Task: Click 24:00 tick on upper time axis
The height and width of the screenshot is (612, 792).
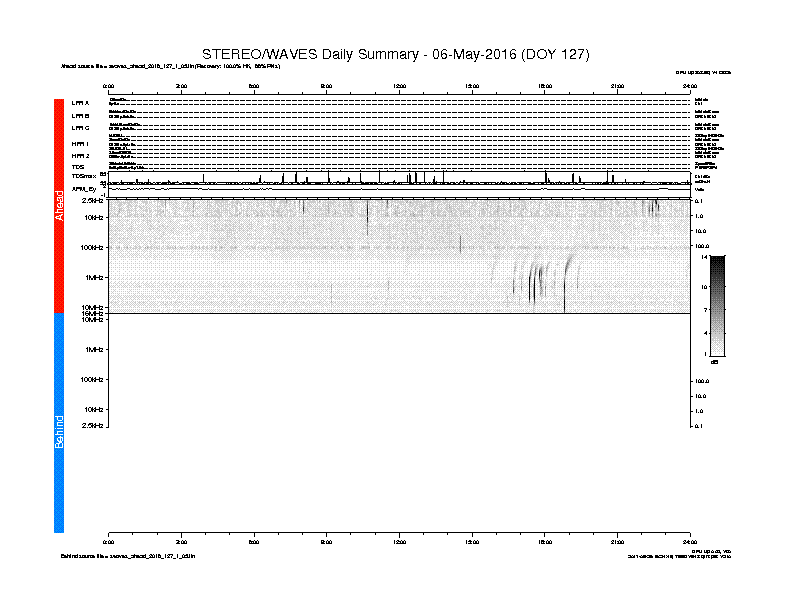Action: (x=690, y=86)
